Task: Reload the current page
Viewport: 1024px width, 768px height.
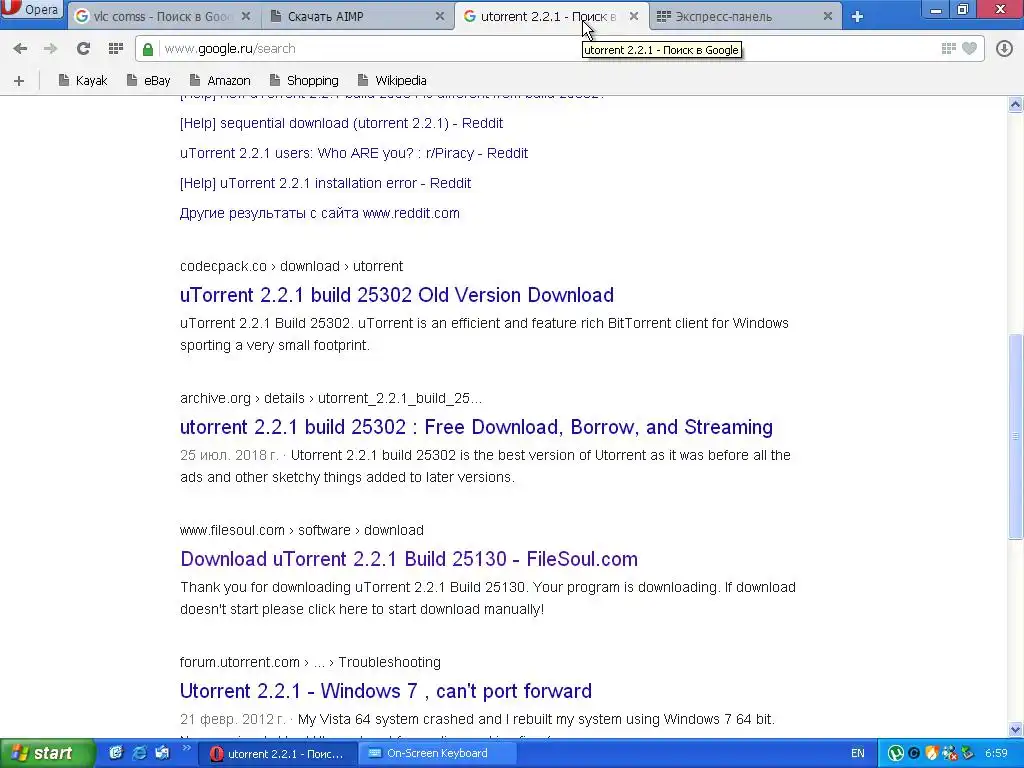Action: [x=83, y=48]
